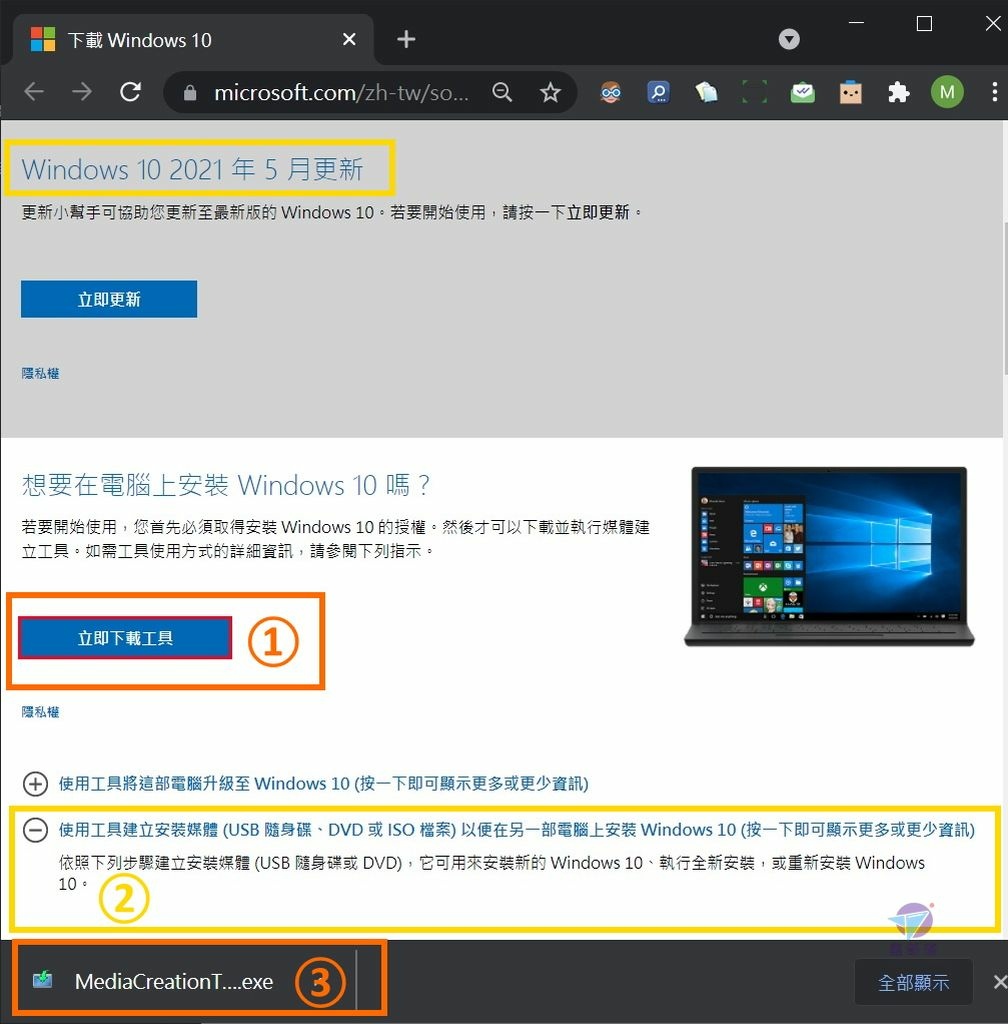Bookmark this page with the star icon
The height and width of the screenshot is (1024, 1008).
point(550,92)
